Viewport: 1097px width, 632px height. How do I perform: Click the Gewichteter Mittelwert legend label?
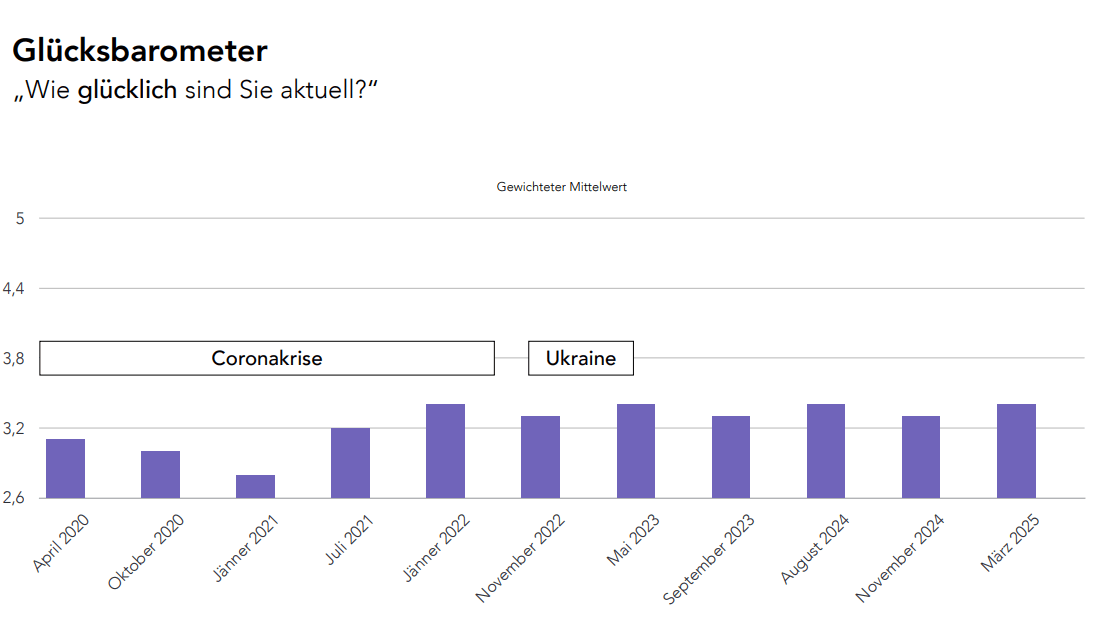click(x=561, y=187)
